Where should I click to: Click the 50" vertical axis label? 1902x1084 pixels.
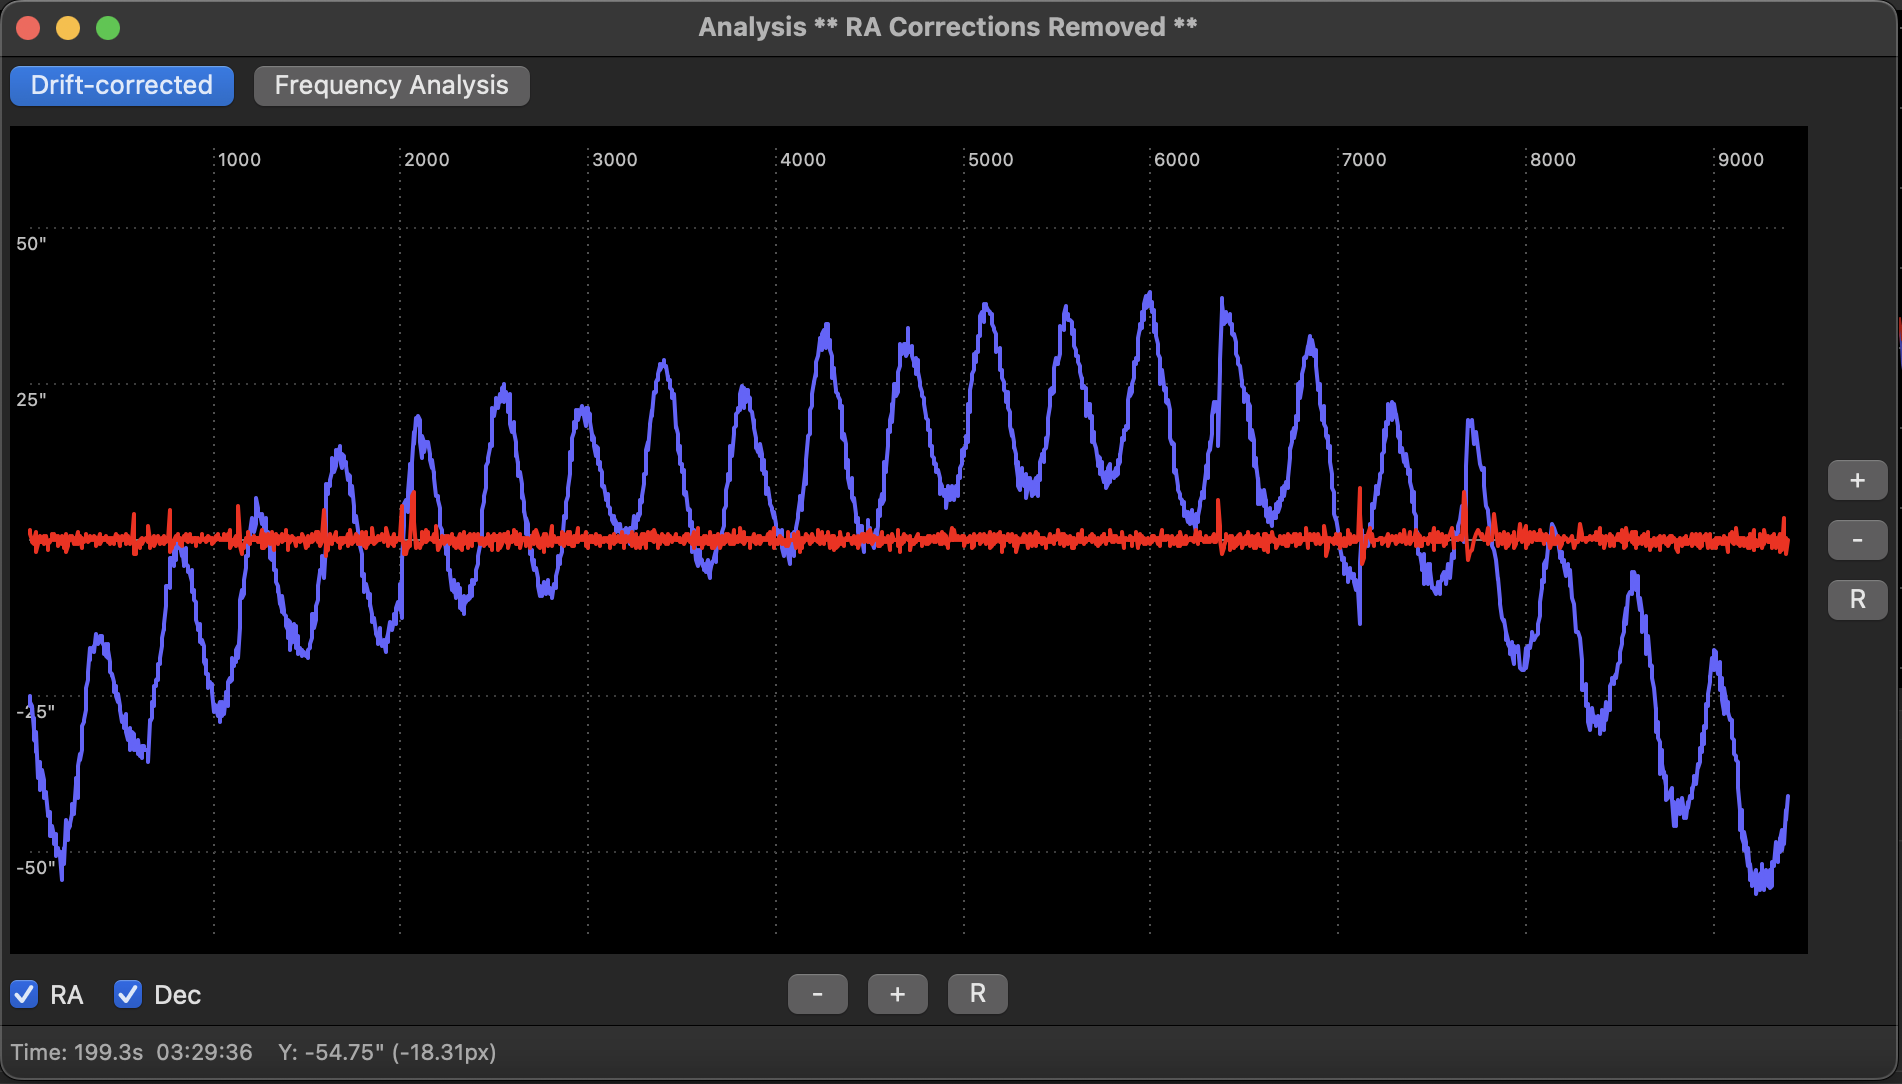pyautogui.click(x=31, y=244)
